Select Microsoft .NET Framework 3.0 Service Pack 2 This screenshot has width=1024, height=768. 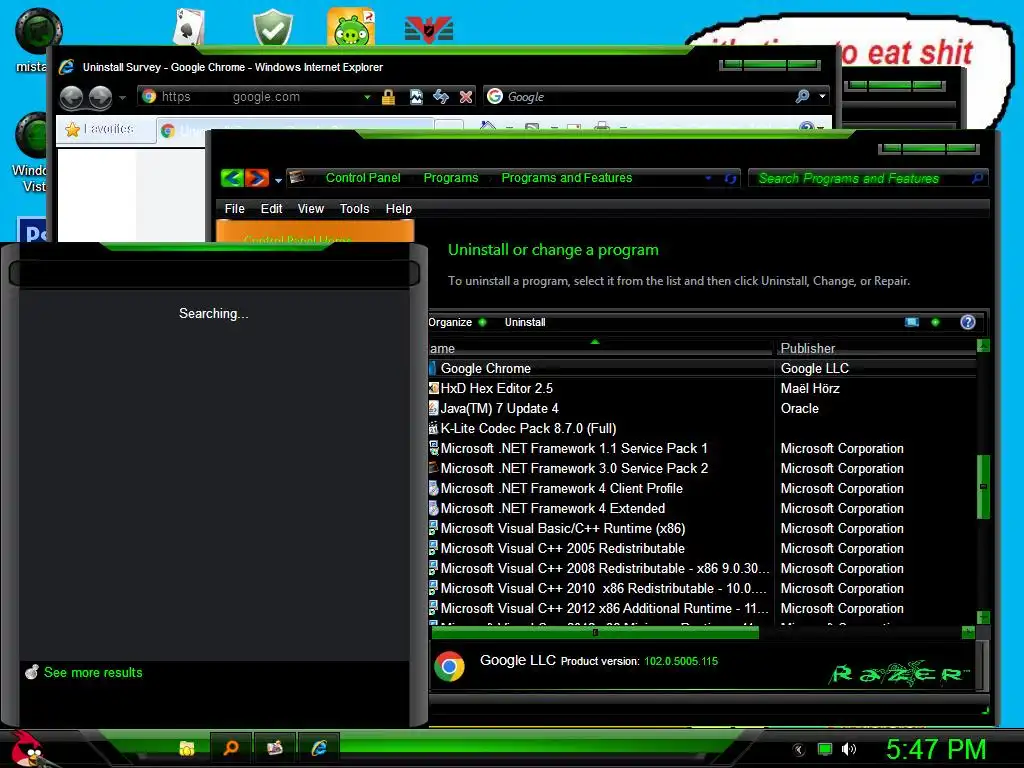pyautogui.click(x=702, y=468)
